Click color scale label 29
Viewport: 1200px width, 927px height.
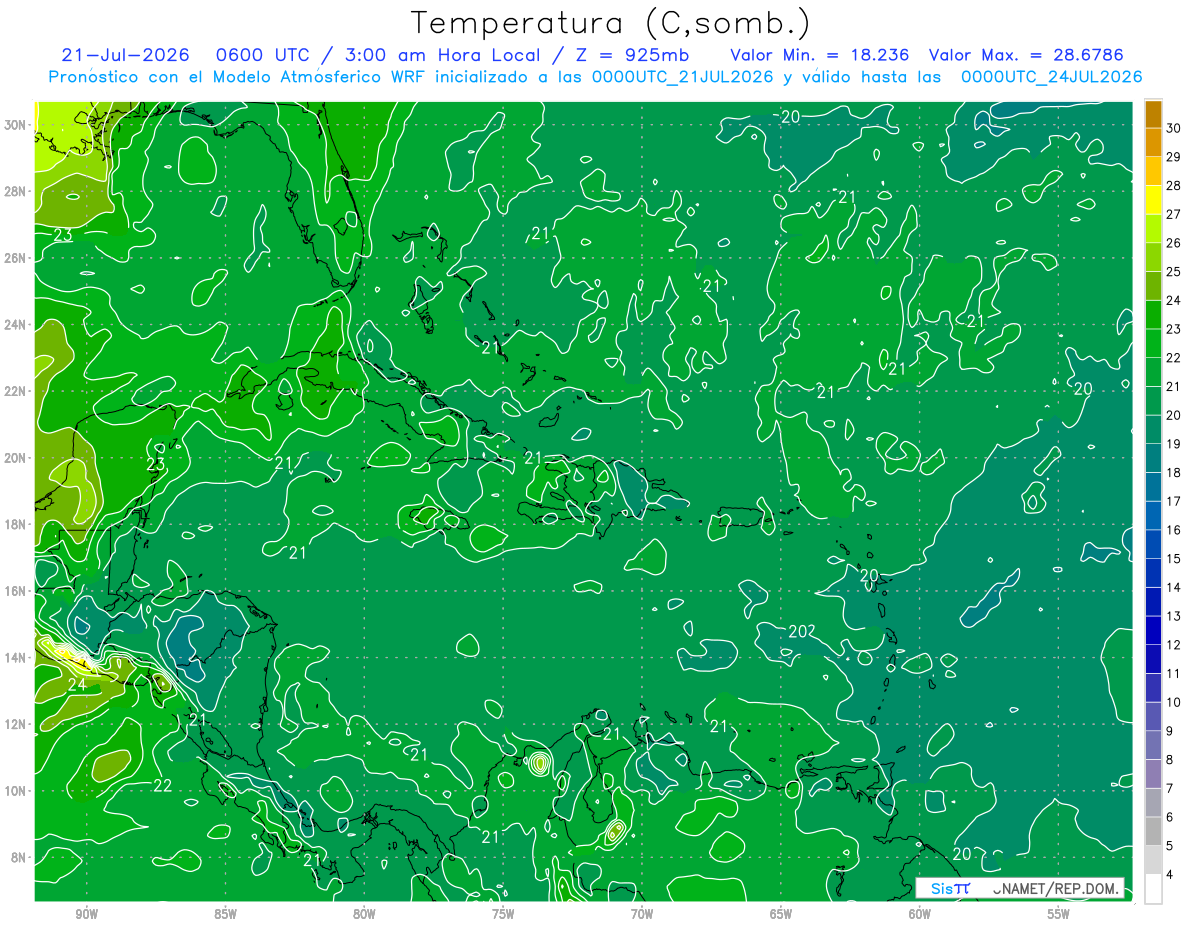[1174, 157]
